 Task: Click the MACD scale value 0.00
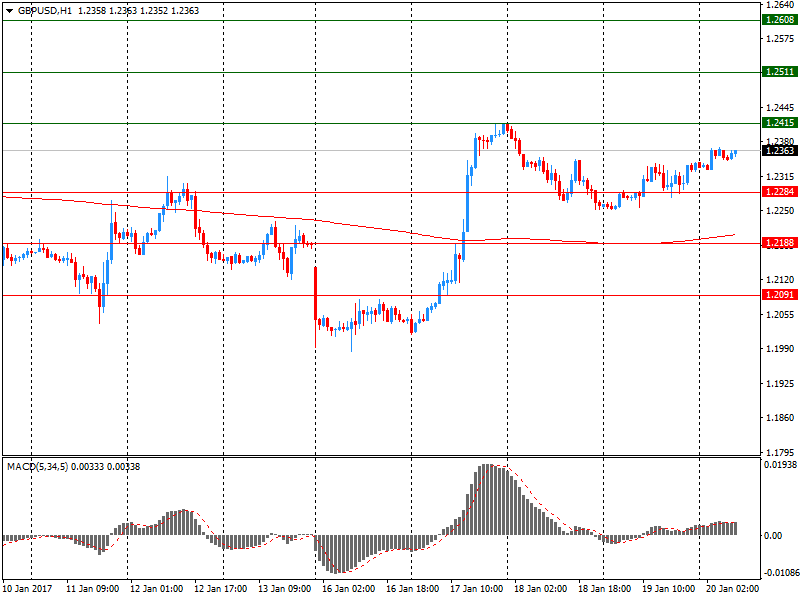click(x=773, y=536)
